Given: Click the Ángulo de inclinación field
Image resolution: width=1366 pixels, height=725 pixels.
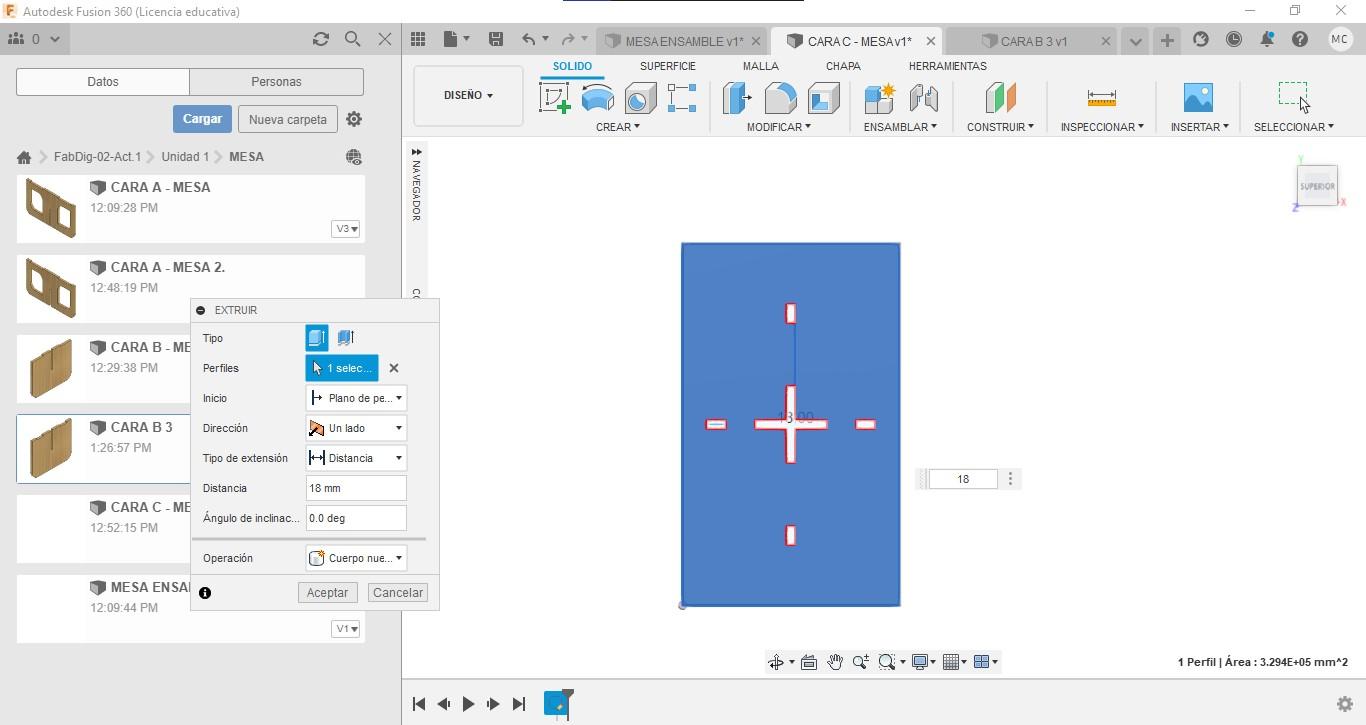Looking at the screenshot, I should click(356, 518).
